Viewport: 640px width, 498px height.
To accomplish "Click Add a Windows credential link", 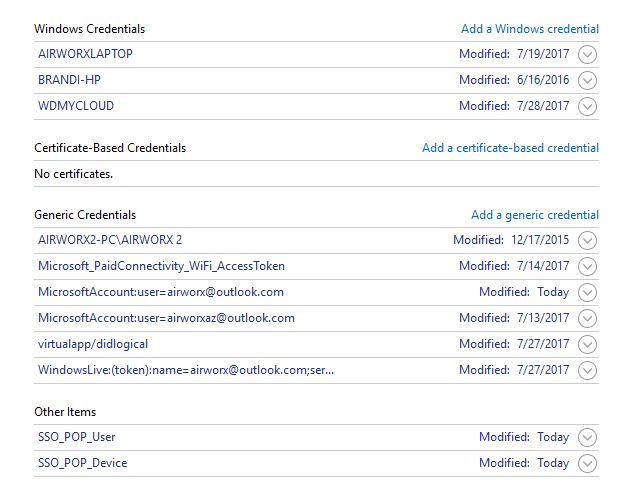I will click(x=530, y=29).
